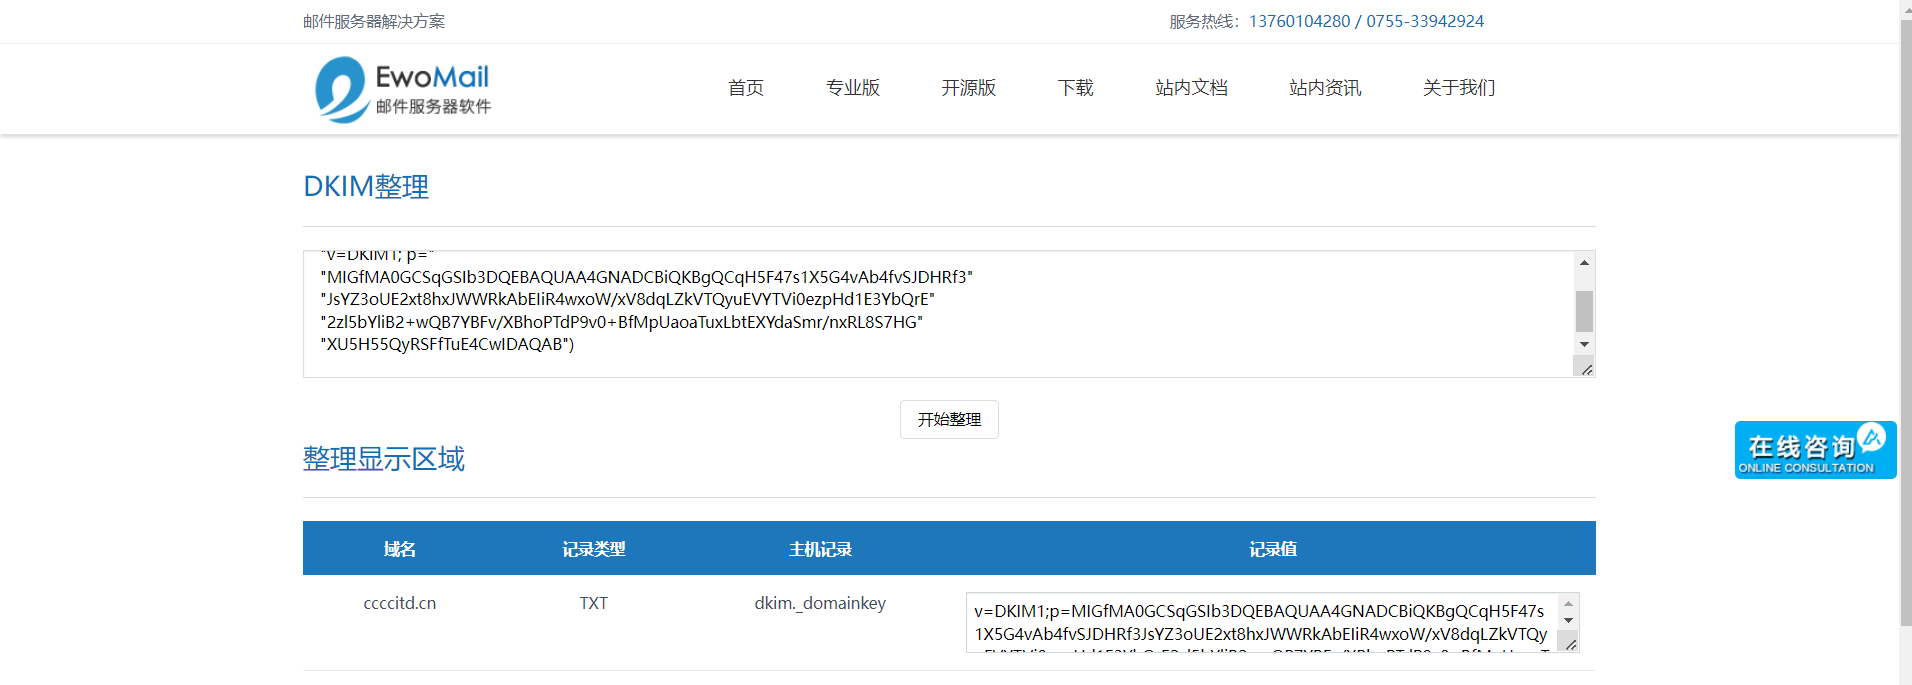
Task: Click the hotline number 13760104280 / 0755-33942924
Action: pyautogui.click(x=1366, y=21)
